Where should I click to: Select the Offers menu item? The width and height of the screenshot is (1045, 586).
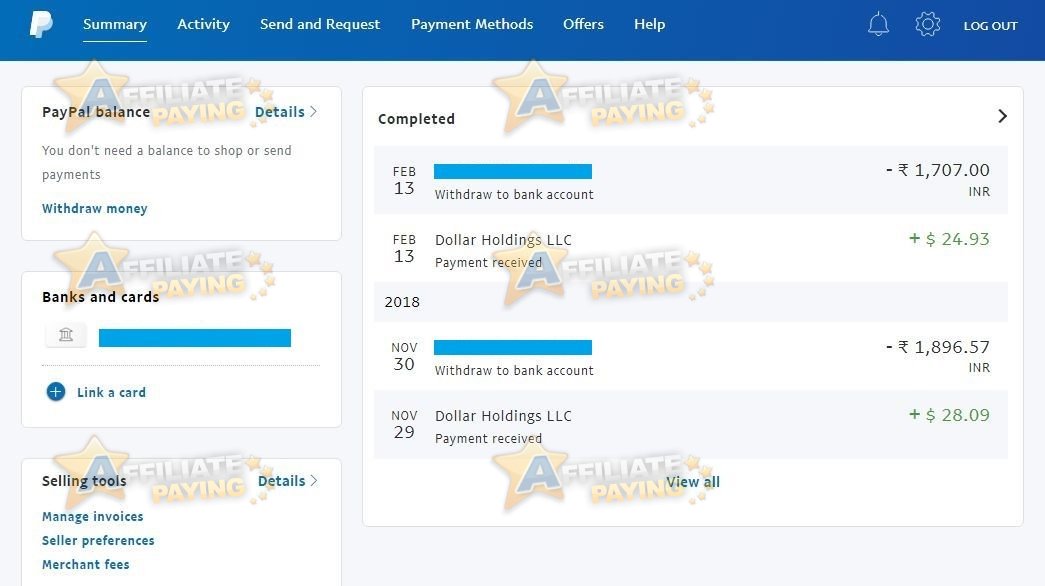click(583, 25)
